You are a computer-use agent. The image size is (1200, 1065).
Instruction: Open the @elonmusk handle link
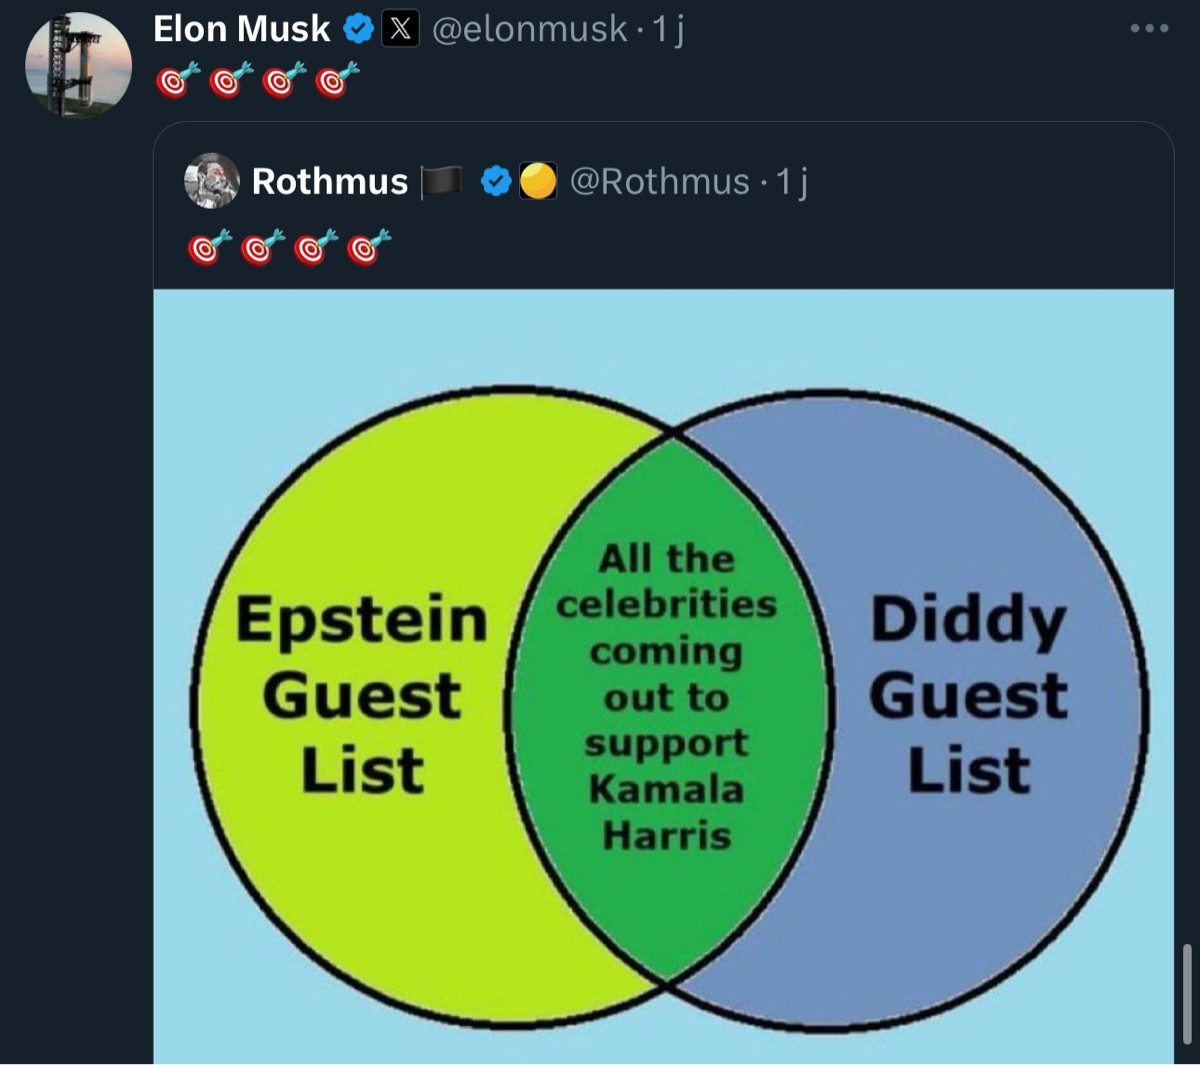529,29
